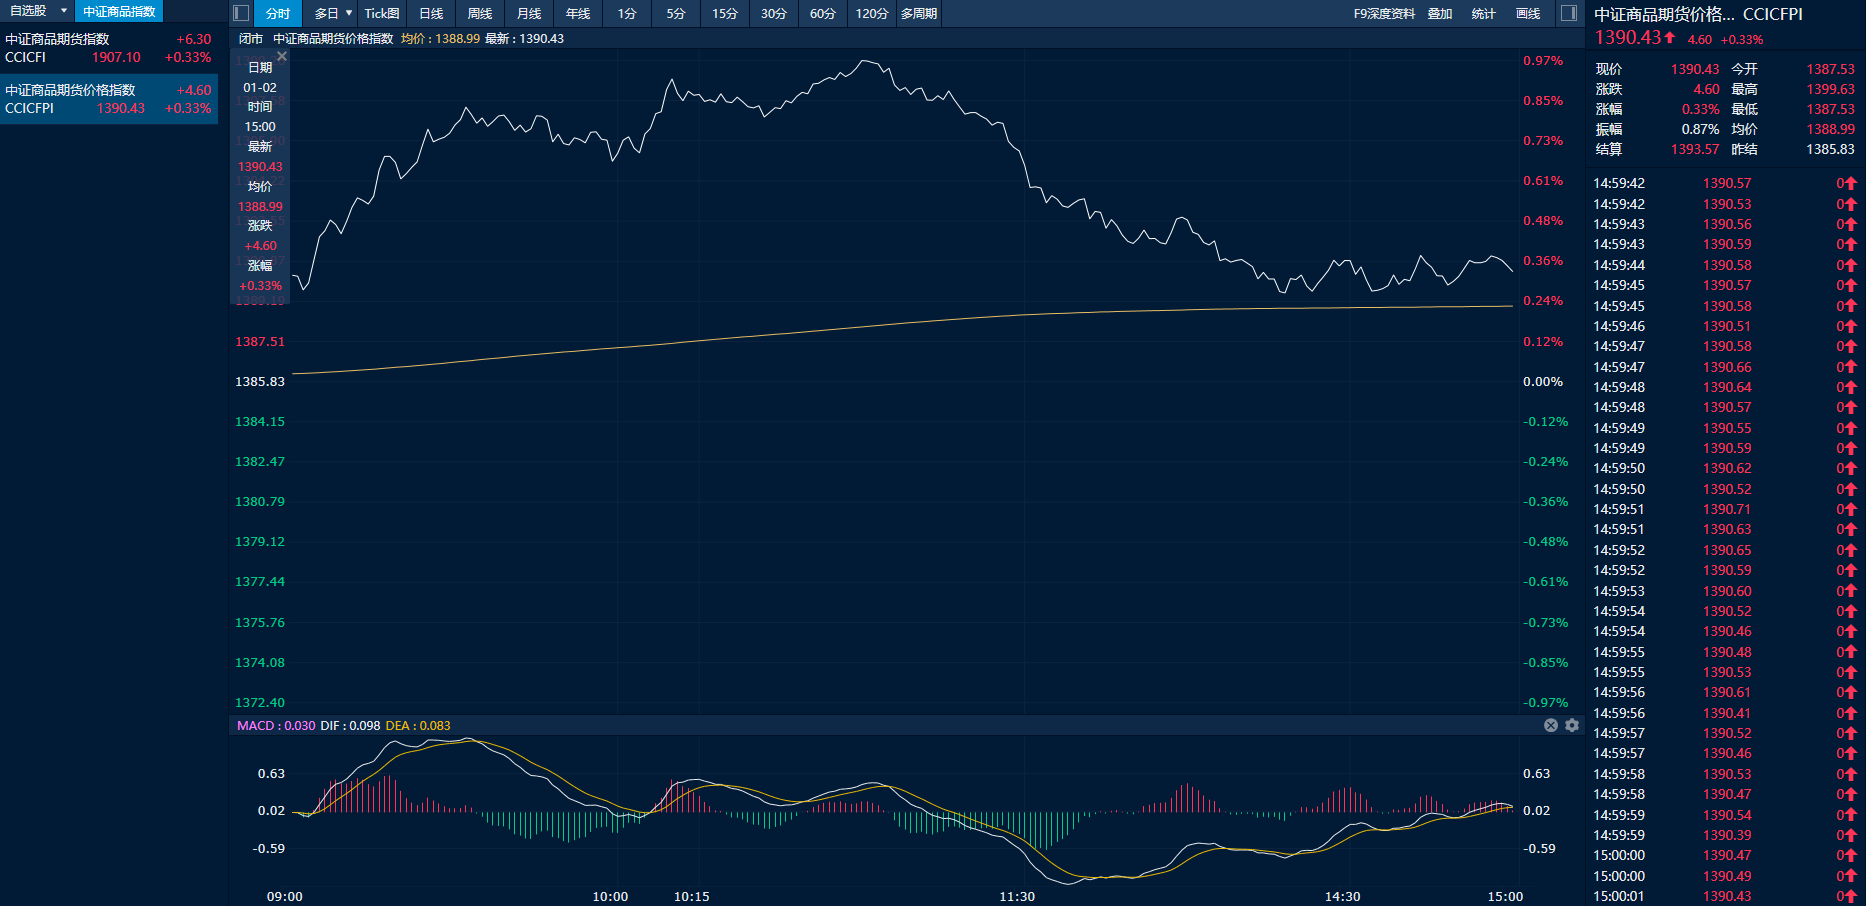The image size is (1866, 906).
Task: Open the 统计 statistics tool
Action: 1484,13
